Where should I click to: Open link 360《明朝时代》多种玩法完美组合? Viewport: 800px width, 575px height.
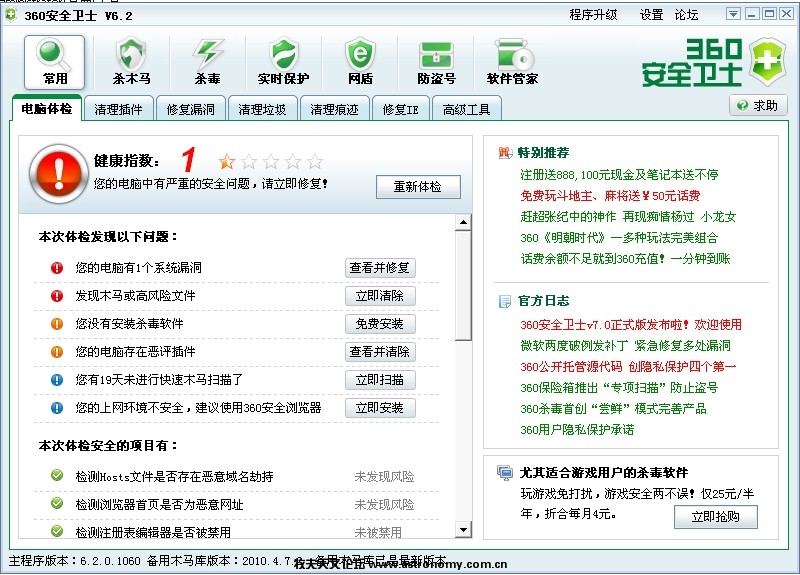coord(619,238)
